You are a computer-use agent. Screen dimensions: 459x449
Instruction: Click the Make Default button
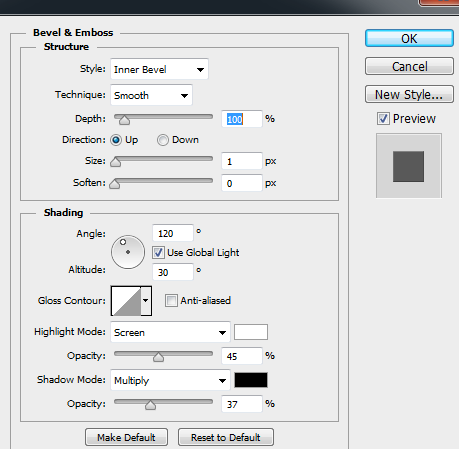pos(126,437)
